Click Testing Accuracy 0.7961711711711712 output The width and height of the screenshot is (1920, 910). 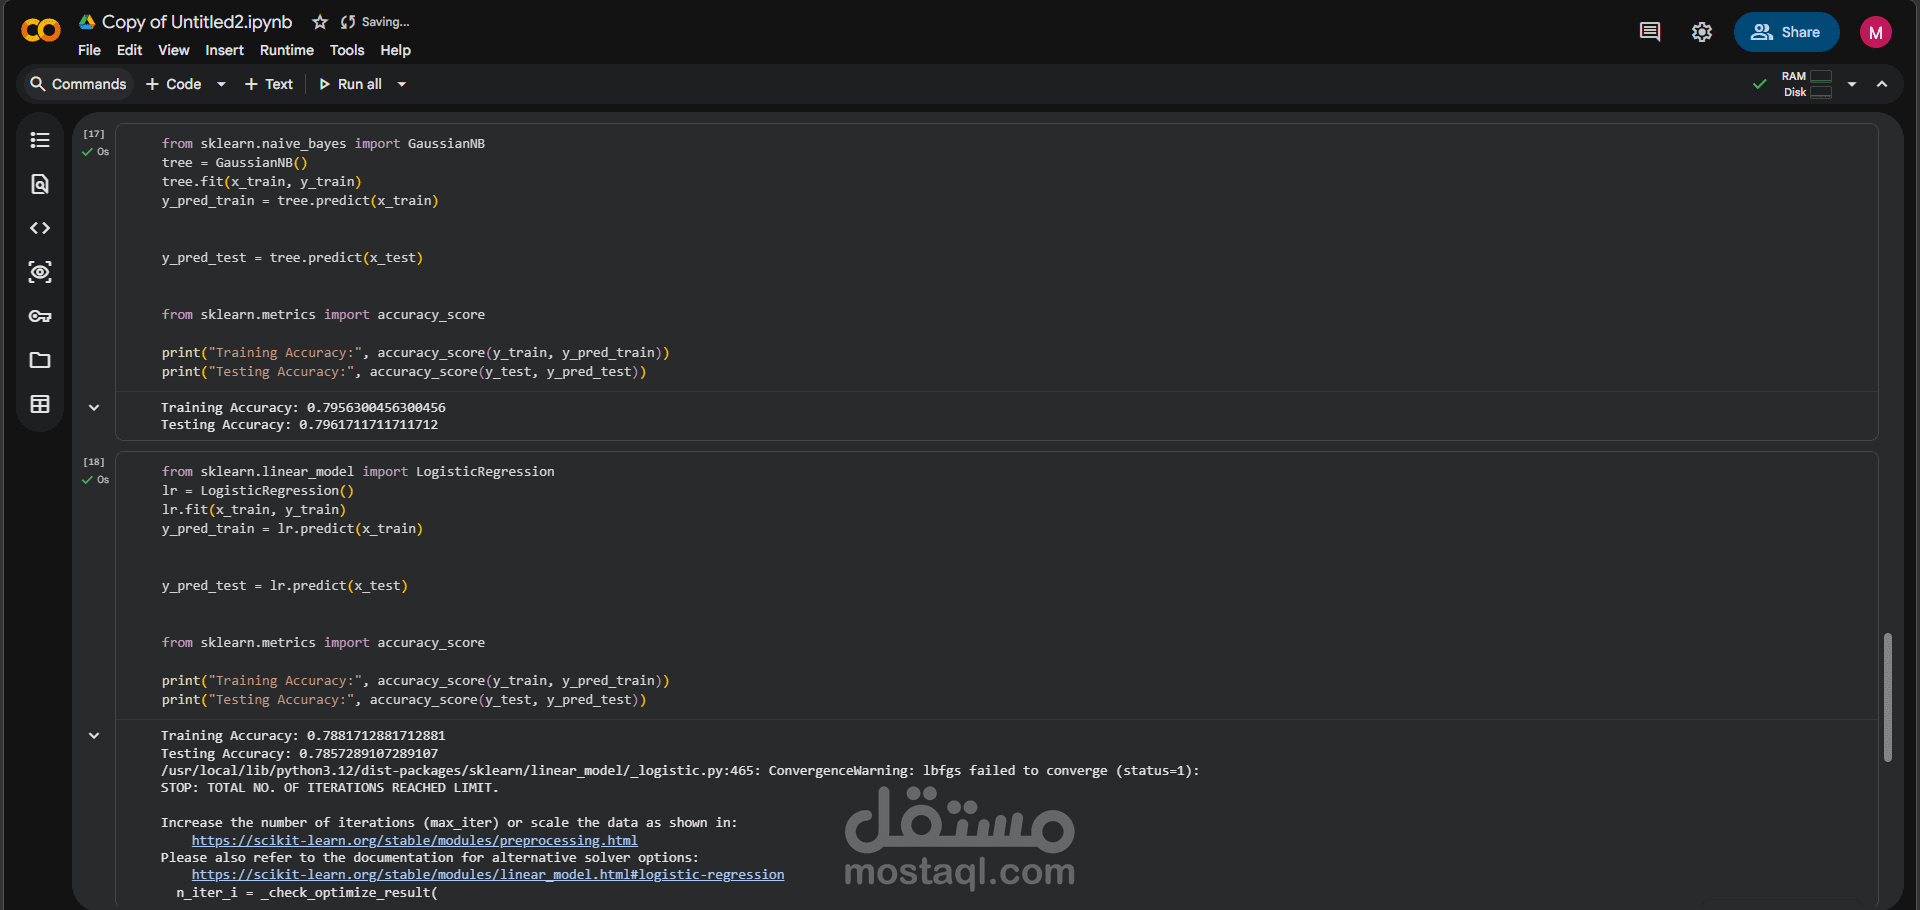(x=299, y=425)
